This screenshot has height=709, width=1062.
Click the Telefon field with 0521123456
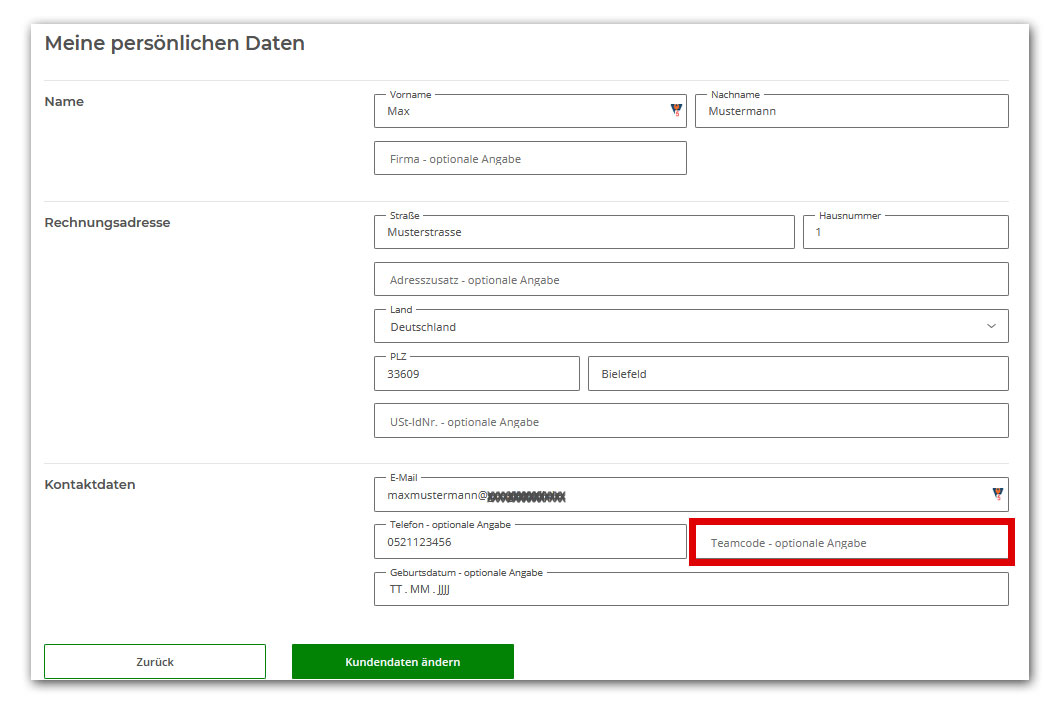coord(530,542)
